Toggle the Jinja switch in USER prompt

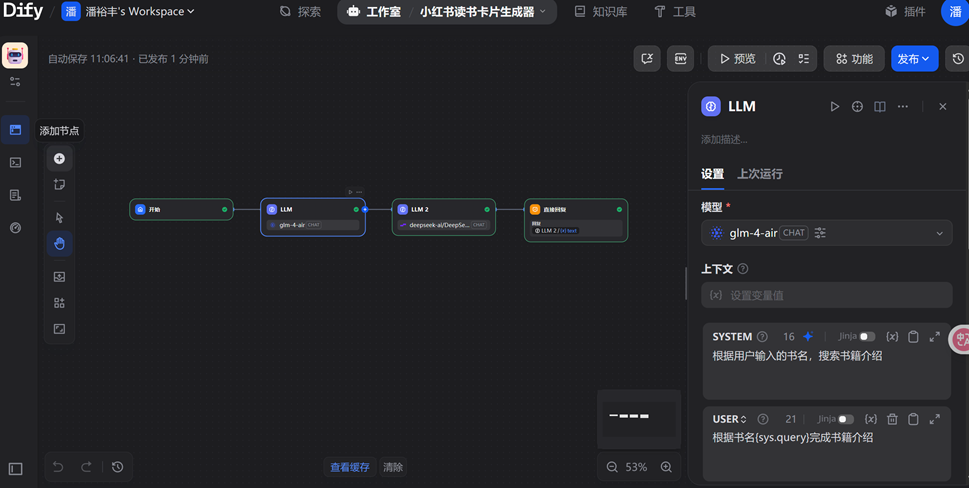coord(846,419)
